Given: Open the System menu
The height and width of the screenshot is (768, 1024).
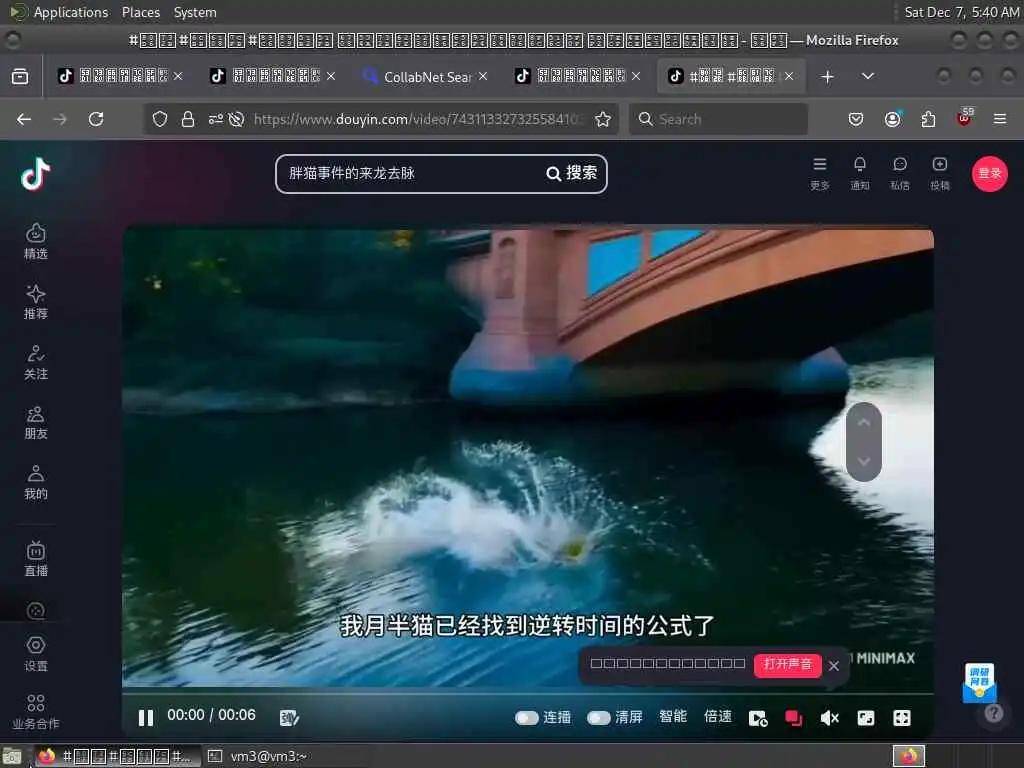Looking at the screenshot, I should click(x=195, y=12).
